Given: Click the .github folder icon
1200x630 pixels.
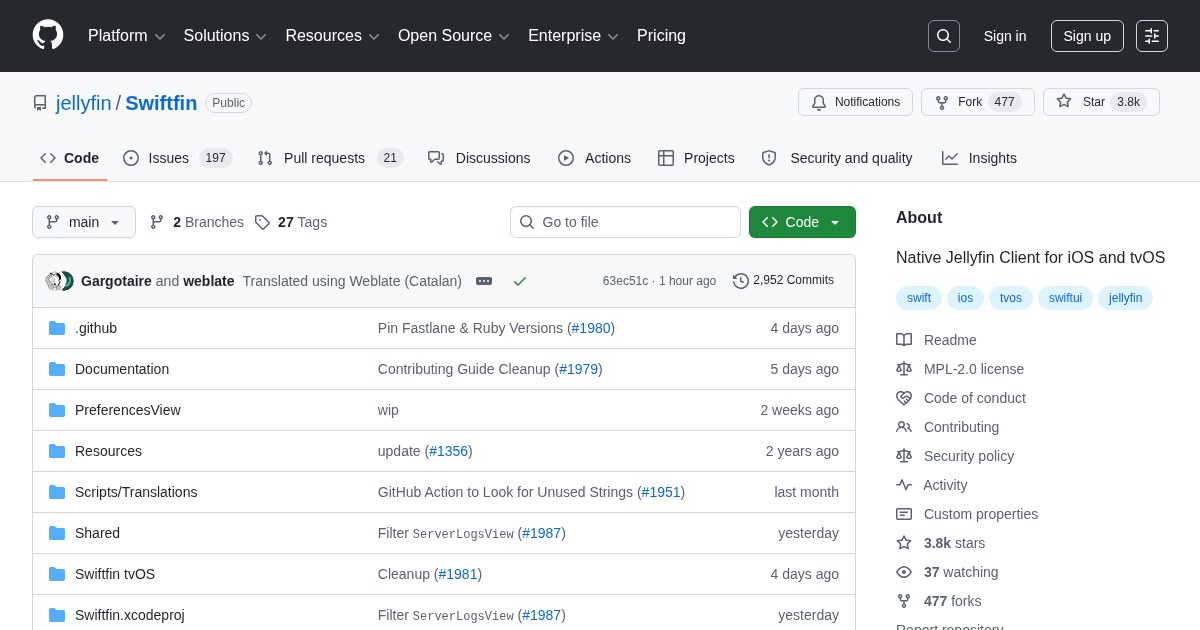Looking at the screenshot, I should click(x=57, y=328).
